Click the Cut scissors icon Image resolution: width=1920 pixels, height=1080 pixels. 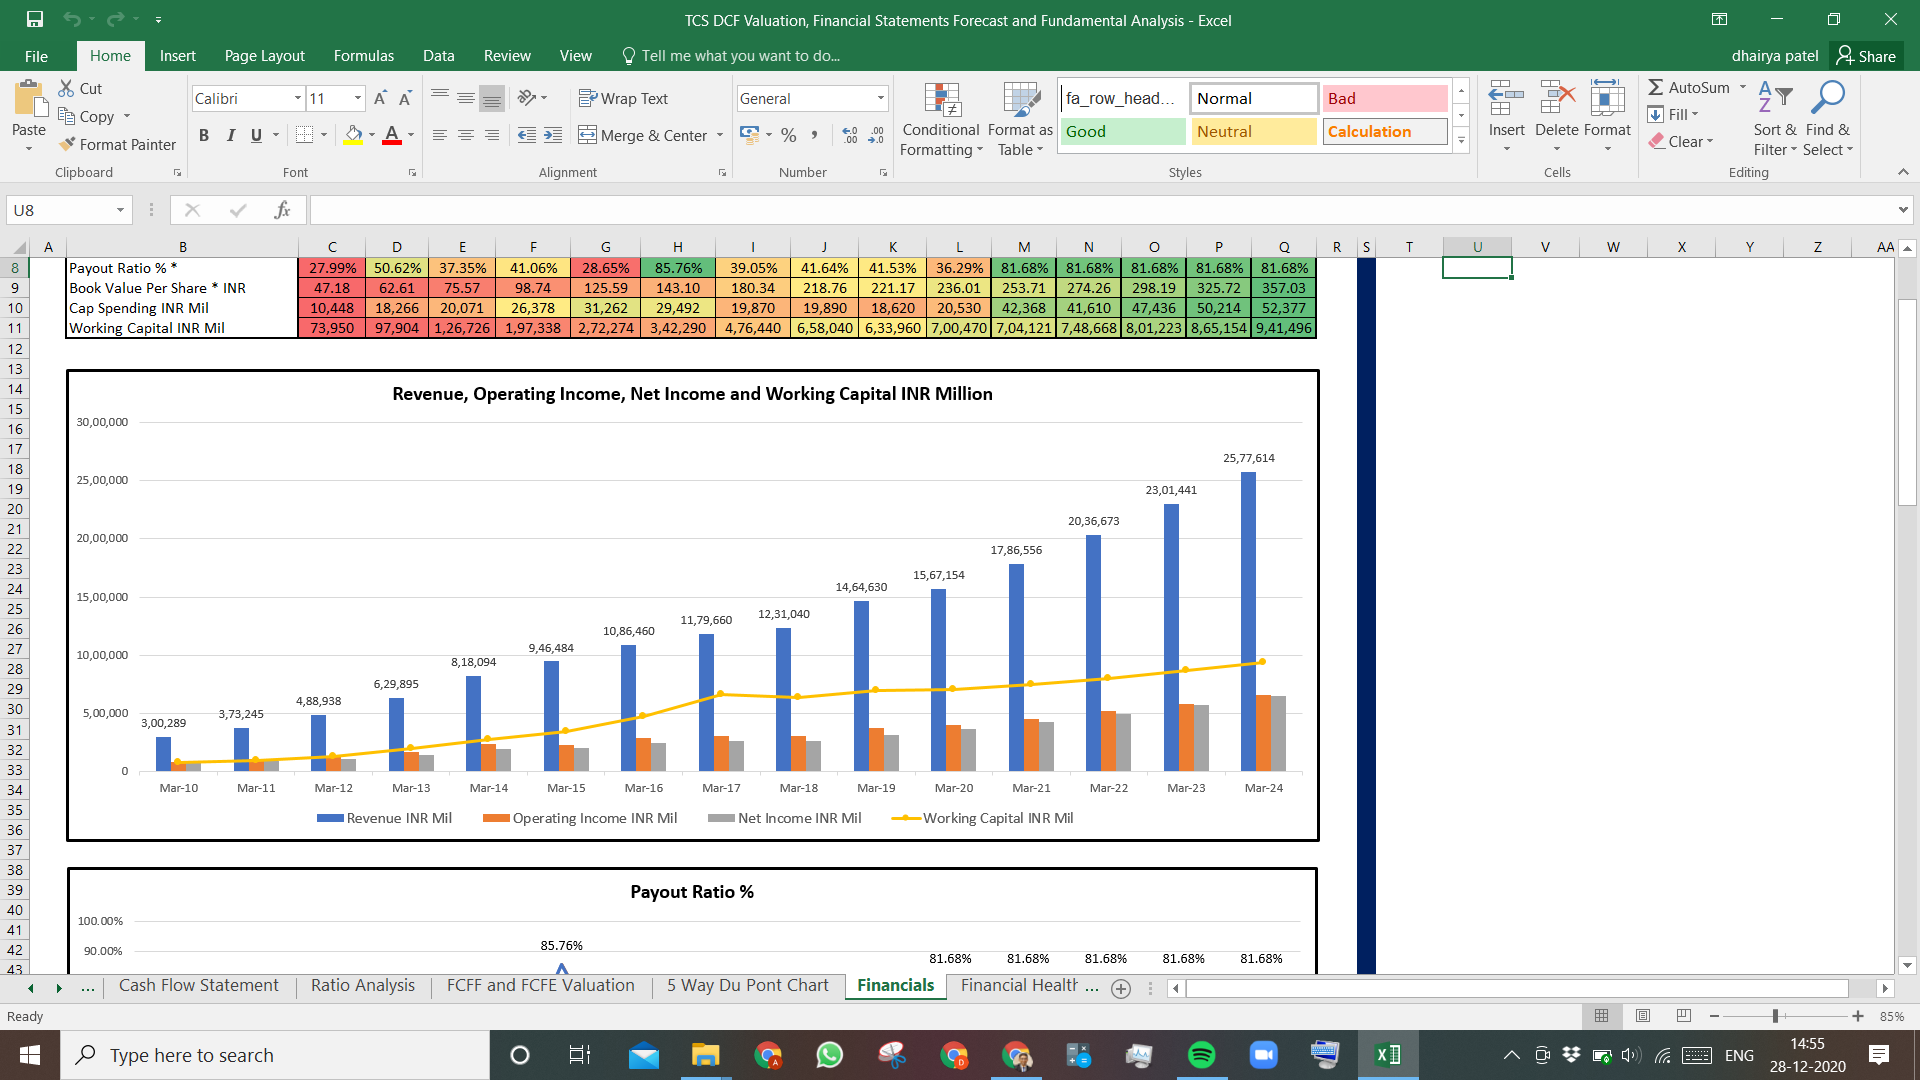[x=67, y=88]
